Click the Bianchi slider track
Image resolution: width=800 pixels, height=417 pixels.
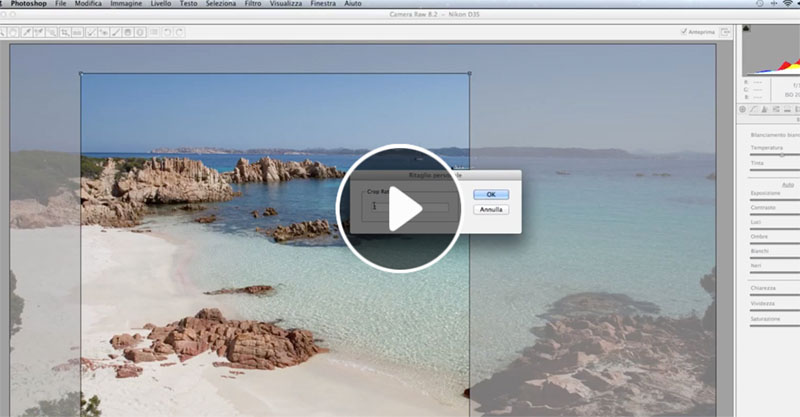pos(775,257)
